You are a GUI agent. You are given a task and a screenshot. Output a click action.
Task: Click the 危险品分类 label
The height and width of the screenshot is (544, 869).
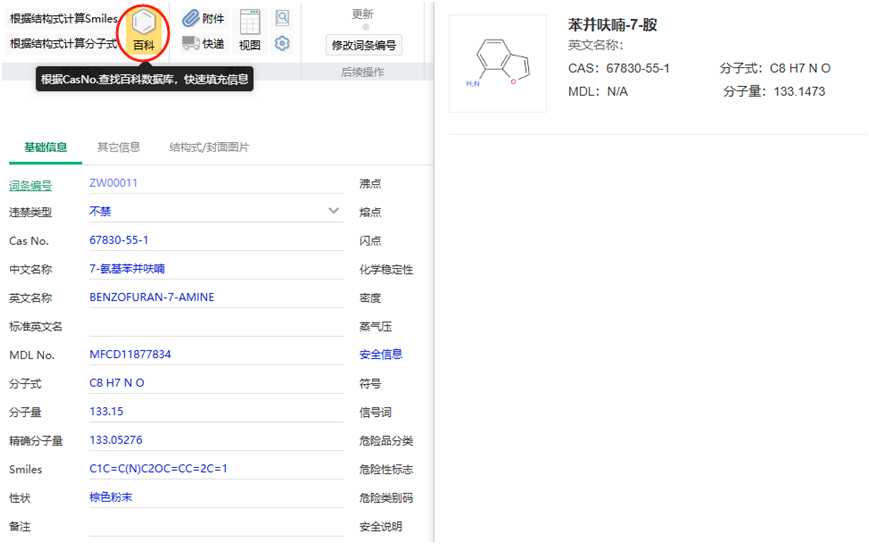(x=386, y=441)
